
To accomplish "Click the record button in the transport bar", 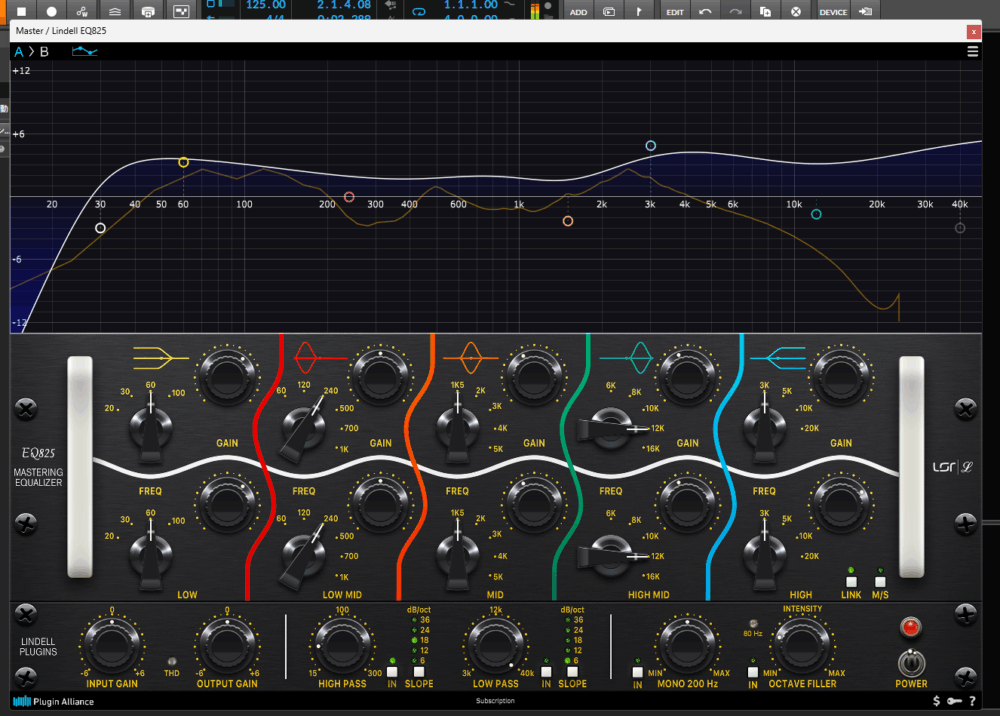I will click(x=51, y=11).
